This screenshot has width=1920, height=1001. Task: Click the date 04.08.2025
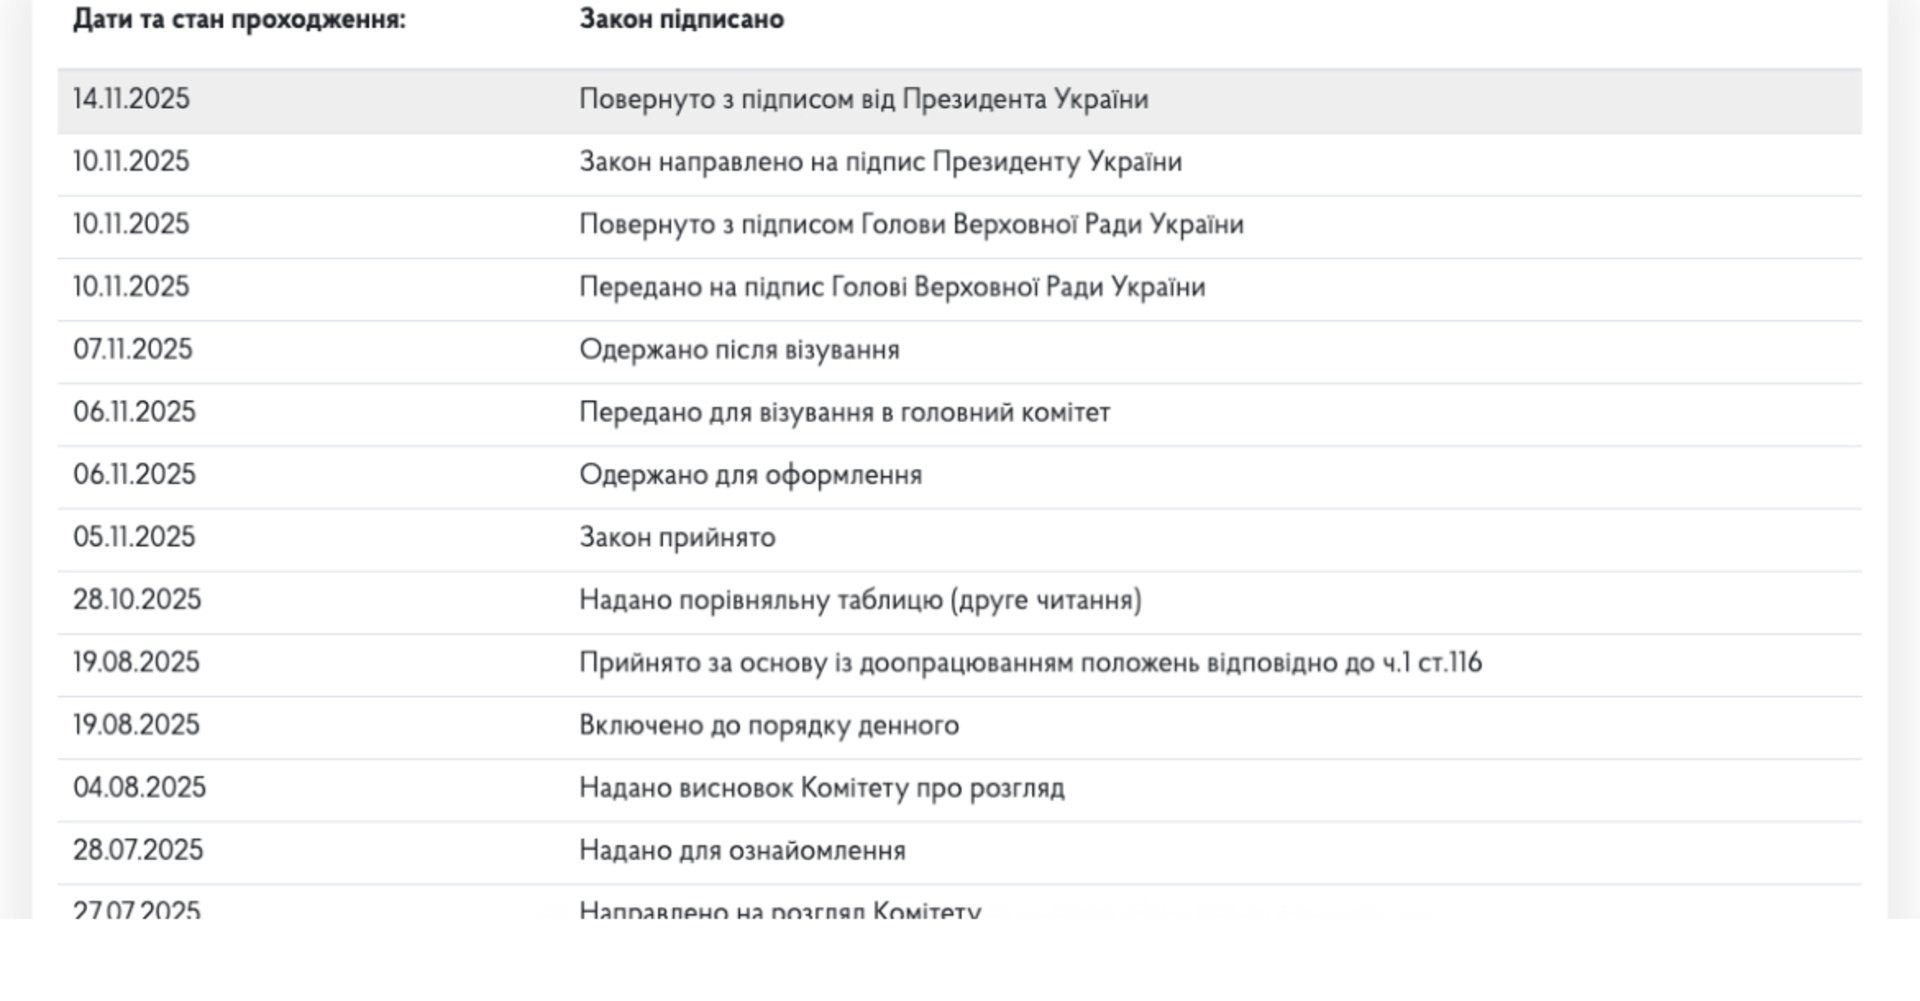pos(139,788)
